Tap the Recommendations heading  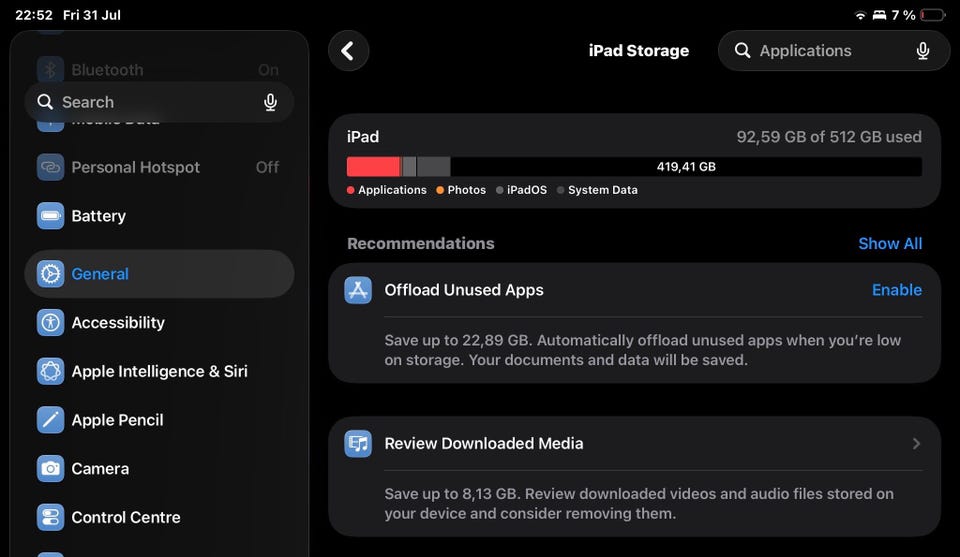point(421,244)
